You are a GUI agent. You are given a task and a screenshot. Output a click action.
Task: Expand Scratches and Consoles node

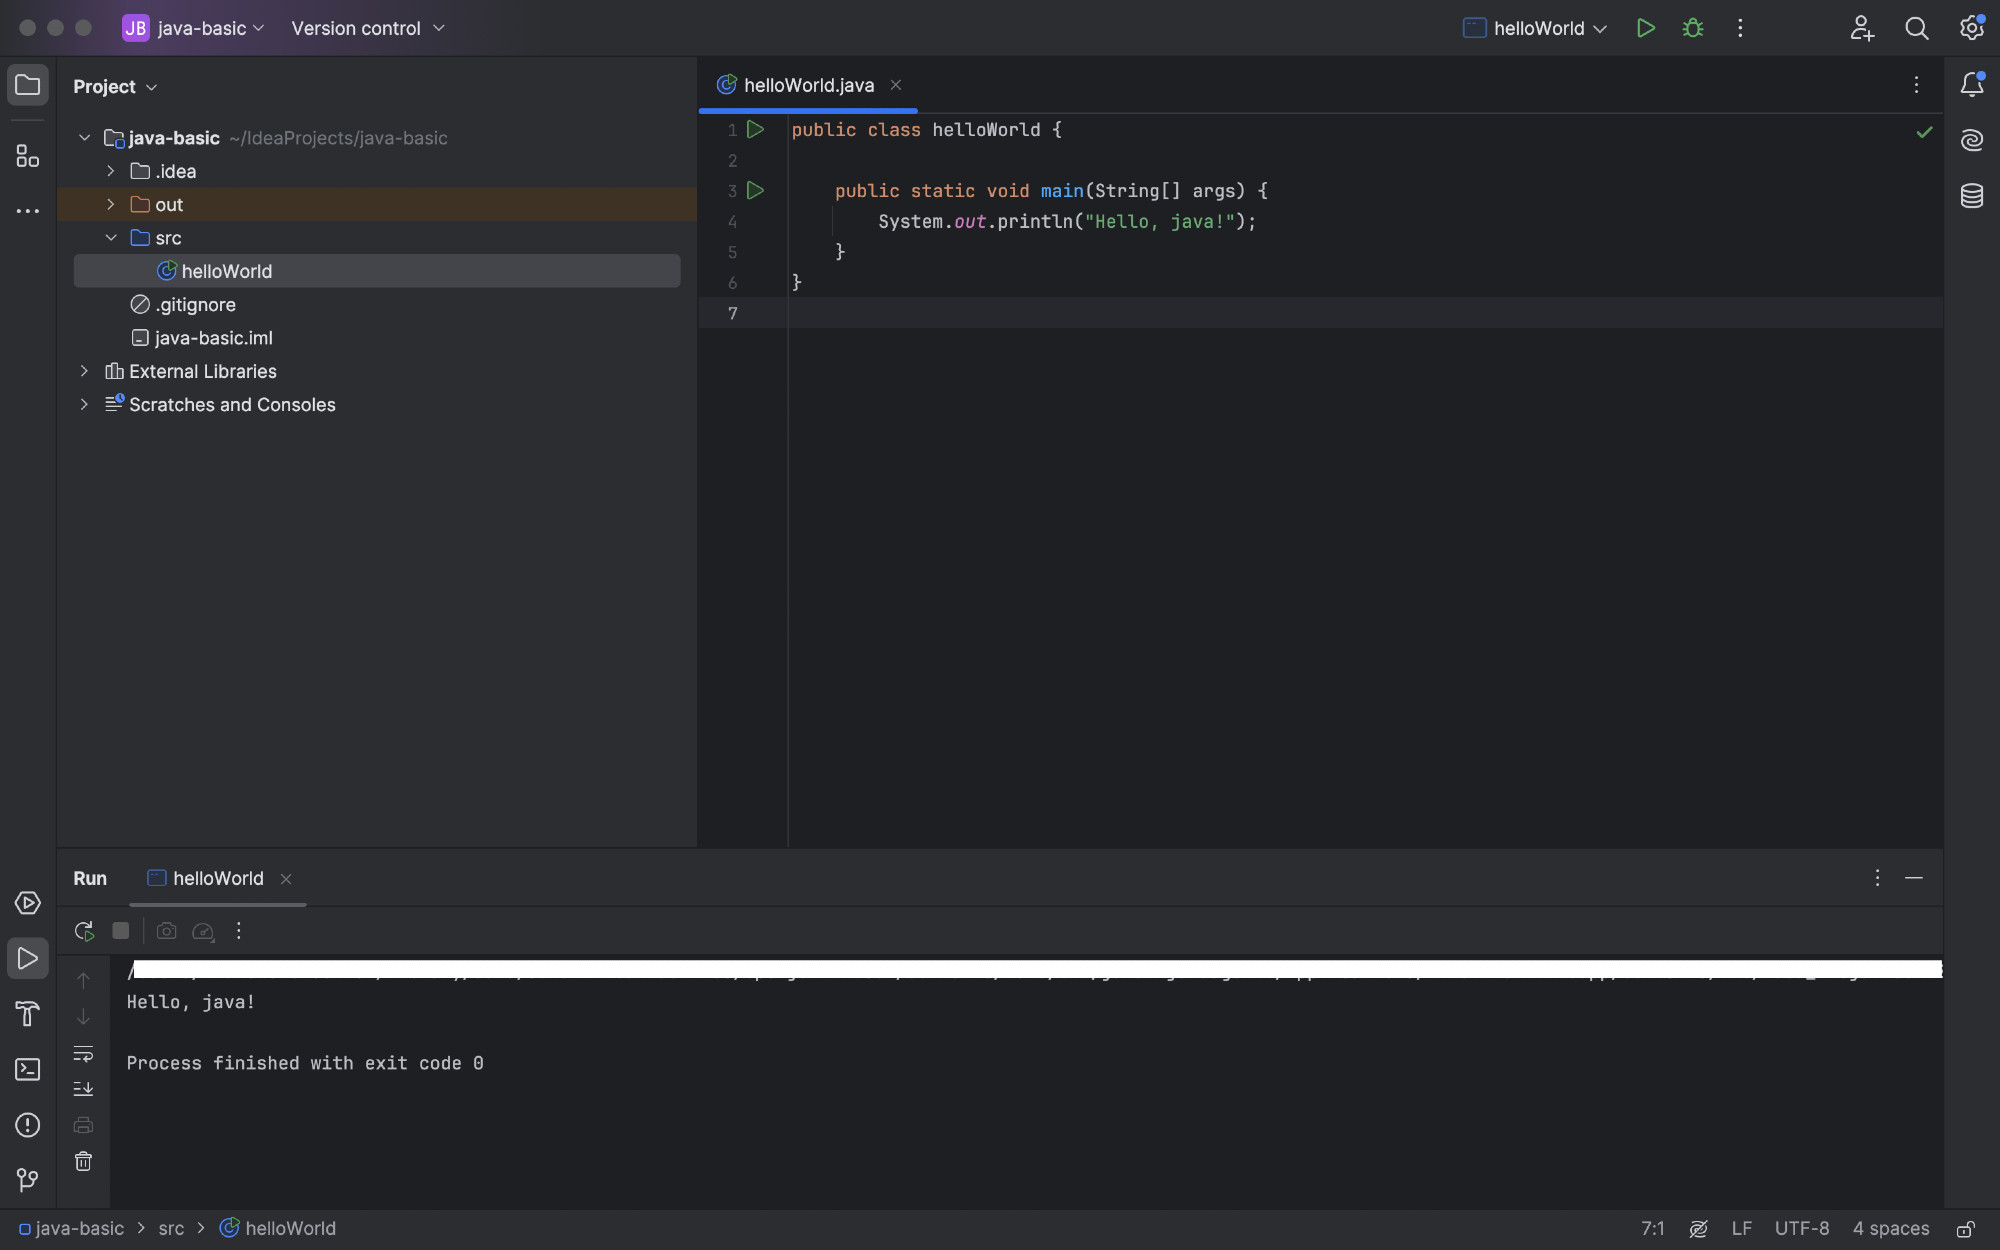[x=85, y=404]
